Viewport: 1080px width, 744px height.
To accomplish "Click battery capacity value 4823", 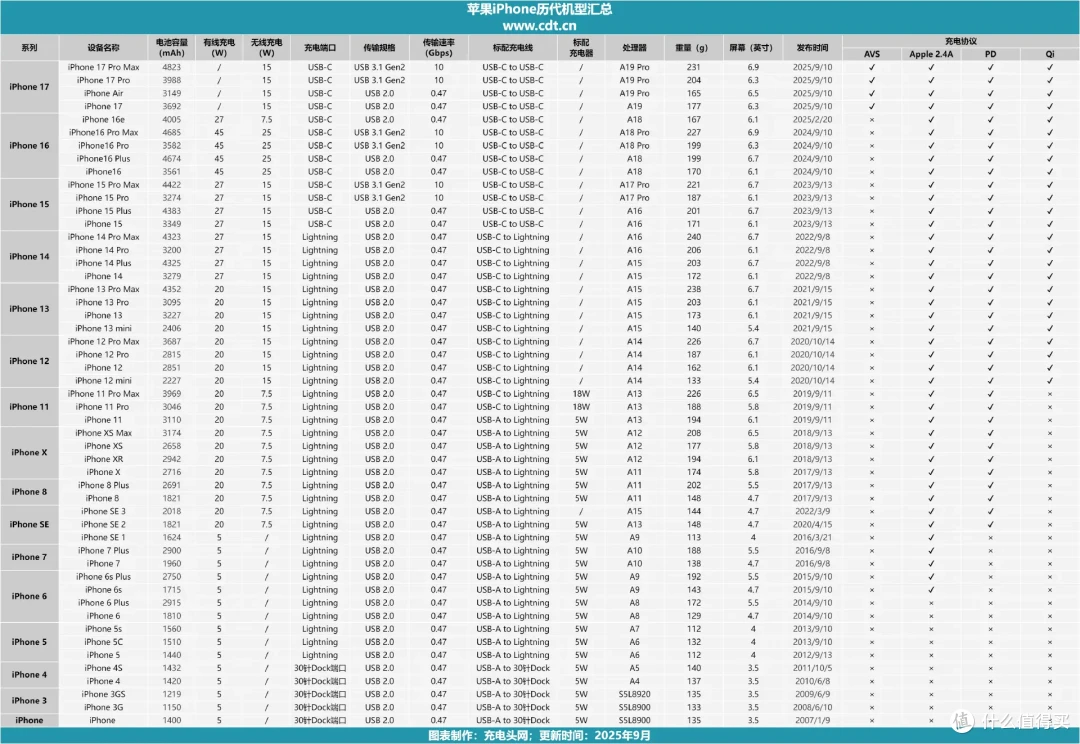I will 172,67.
